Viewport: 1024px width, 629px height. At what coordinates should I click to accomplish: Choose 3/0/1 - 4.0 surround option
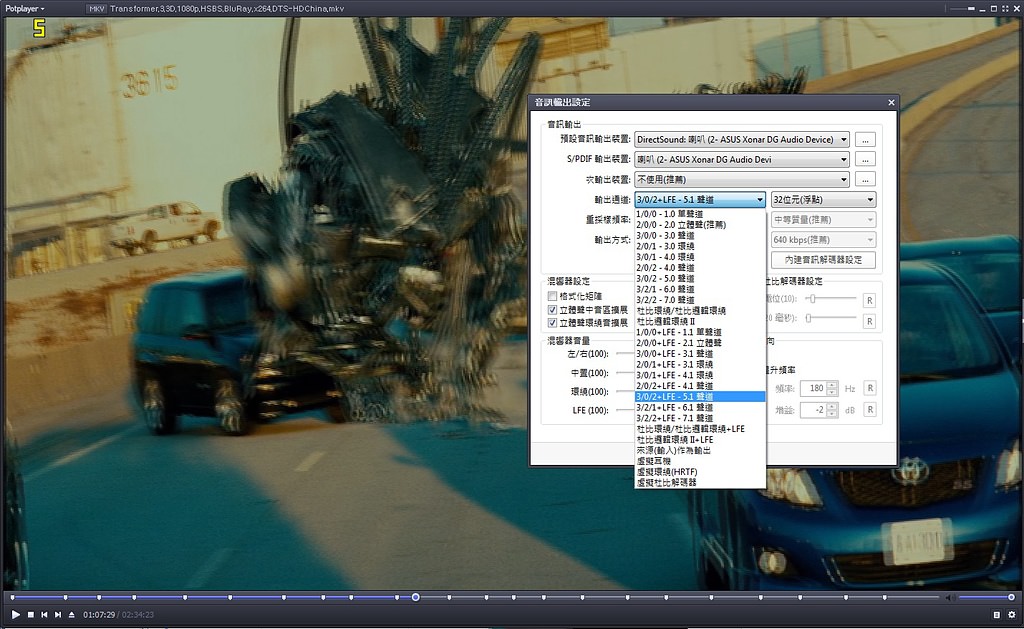click(x=699, y=257)
